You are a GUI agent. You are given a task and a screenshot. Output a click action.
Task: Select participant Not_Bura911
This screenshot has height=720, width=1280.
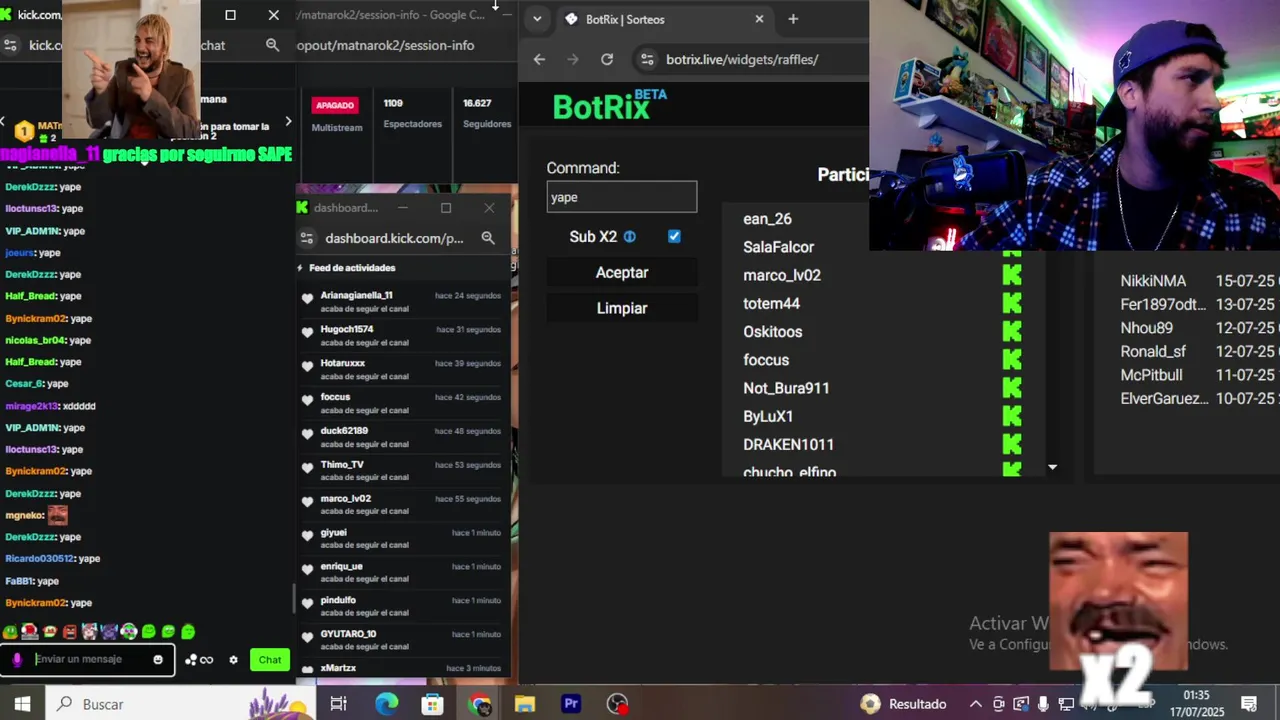pos(786,388)
